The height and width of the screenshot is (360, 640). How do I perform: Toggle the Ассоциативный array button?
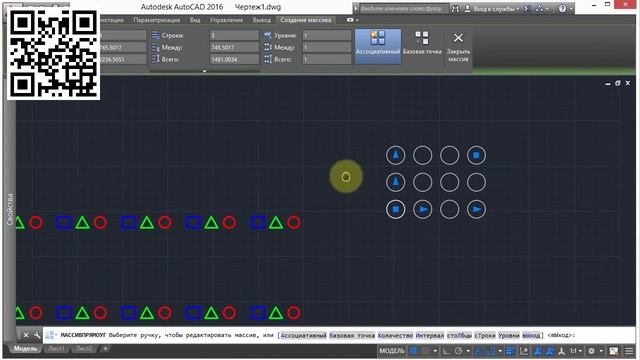coord(378,46)
